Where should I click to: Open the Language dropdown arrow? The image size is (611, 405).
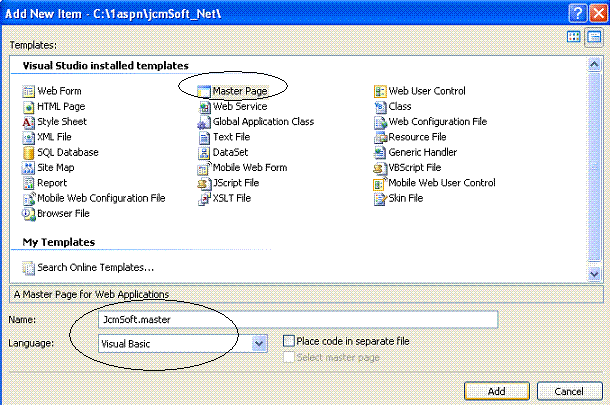pyautogui.click(x=259, y=343)
